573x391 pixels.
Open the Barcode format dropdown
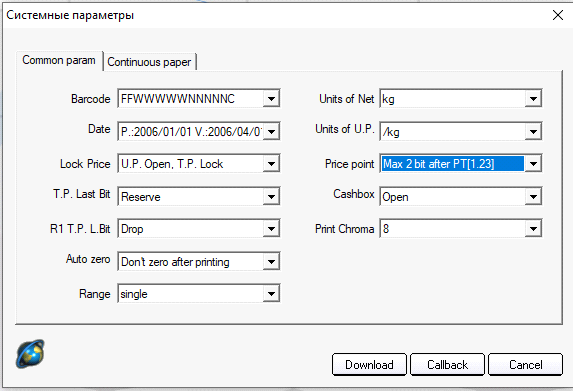coord(271,99)
